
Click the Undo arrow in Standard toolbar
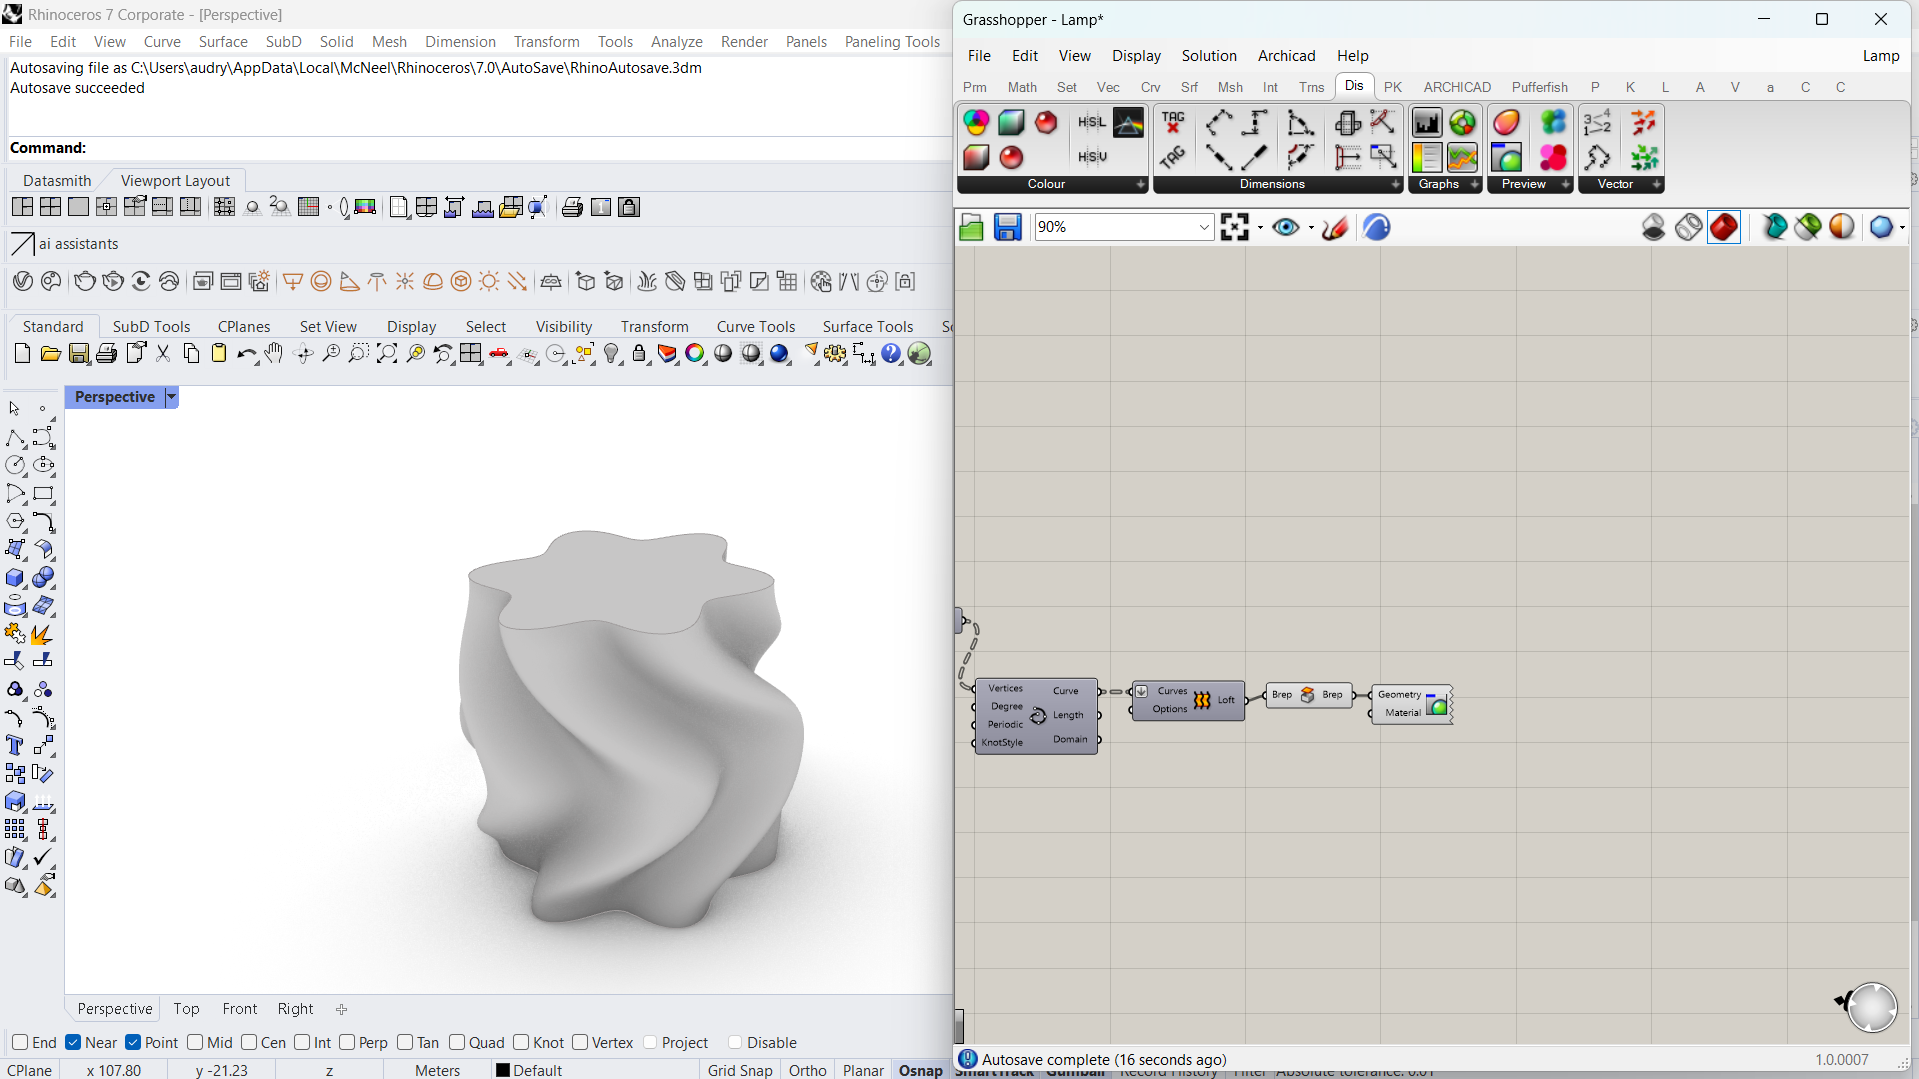click(x=246, y=354)
